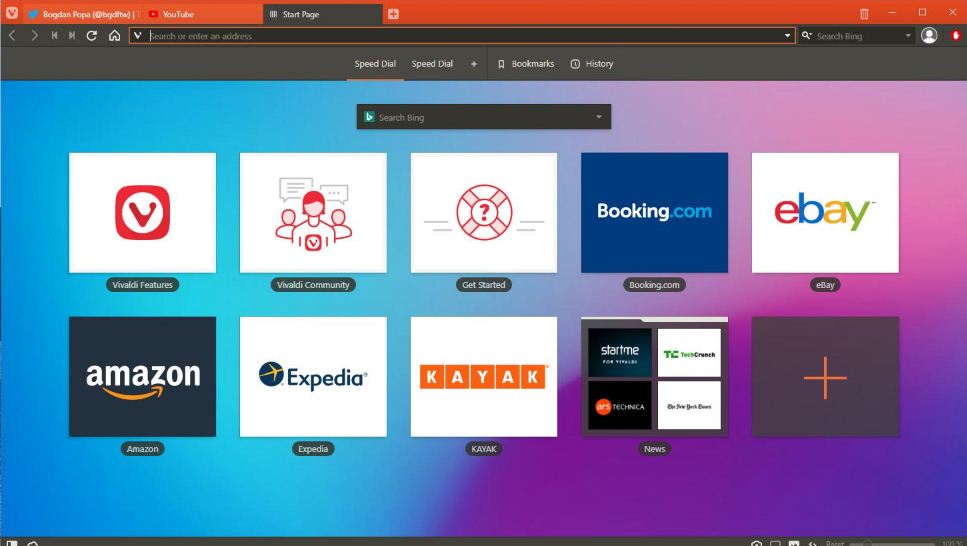Viewport: 967px width, 546px height.
Task: Click the 'Vivaldi Community' caption label
Action: 313,284
